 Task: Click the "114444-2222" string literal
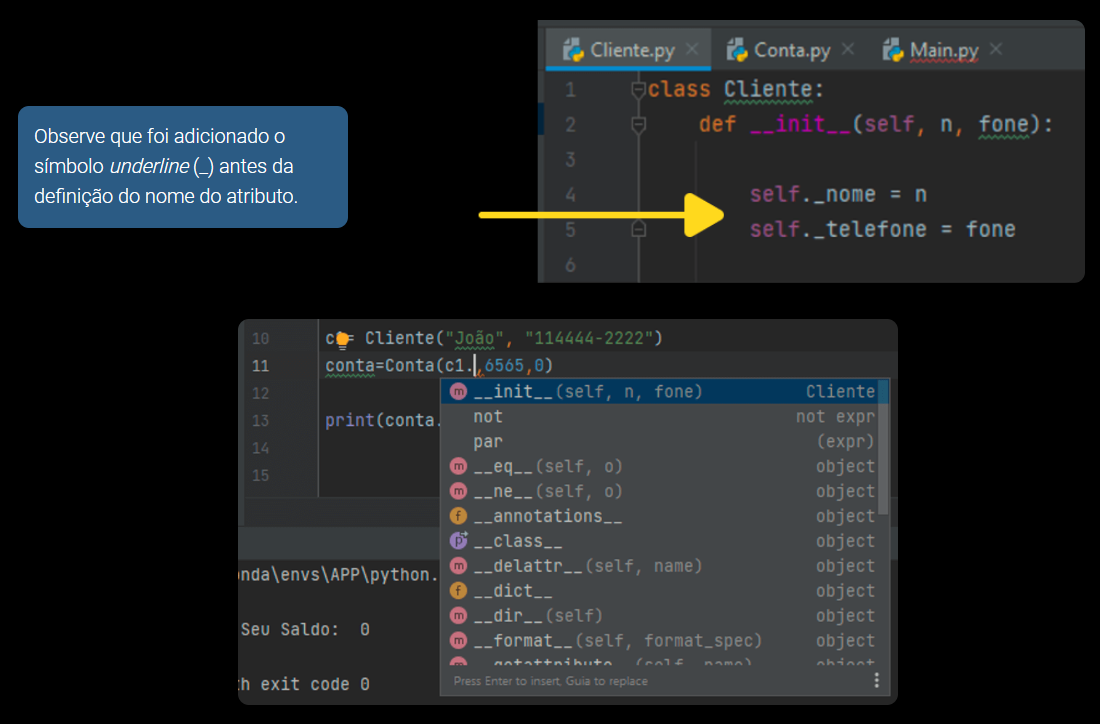[x=589, y=339]
